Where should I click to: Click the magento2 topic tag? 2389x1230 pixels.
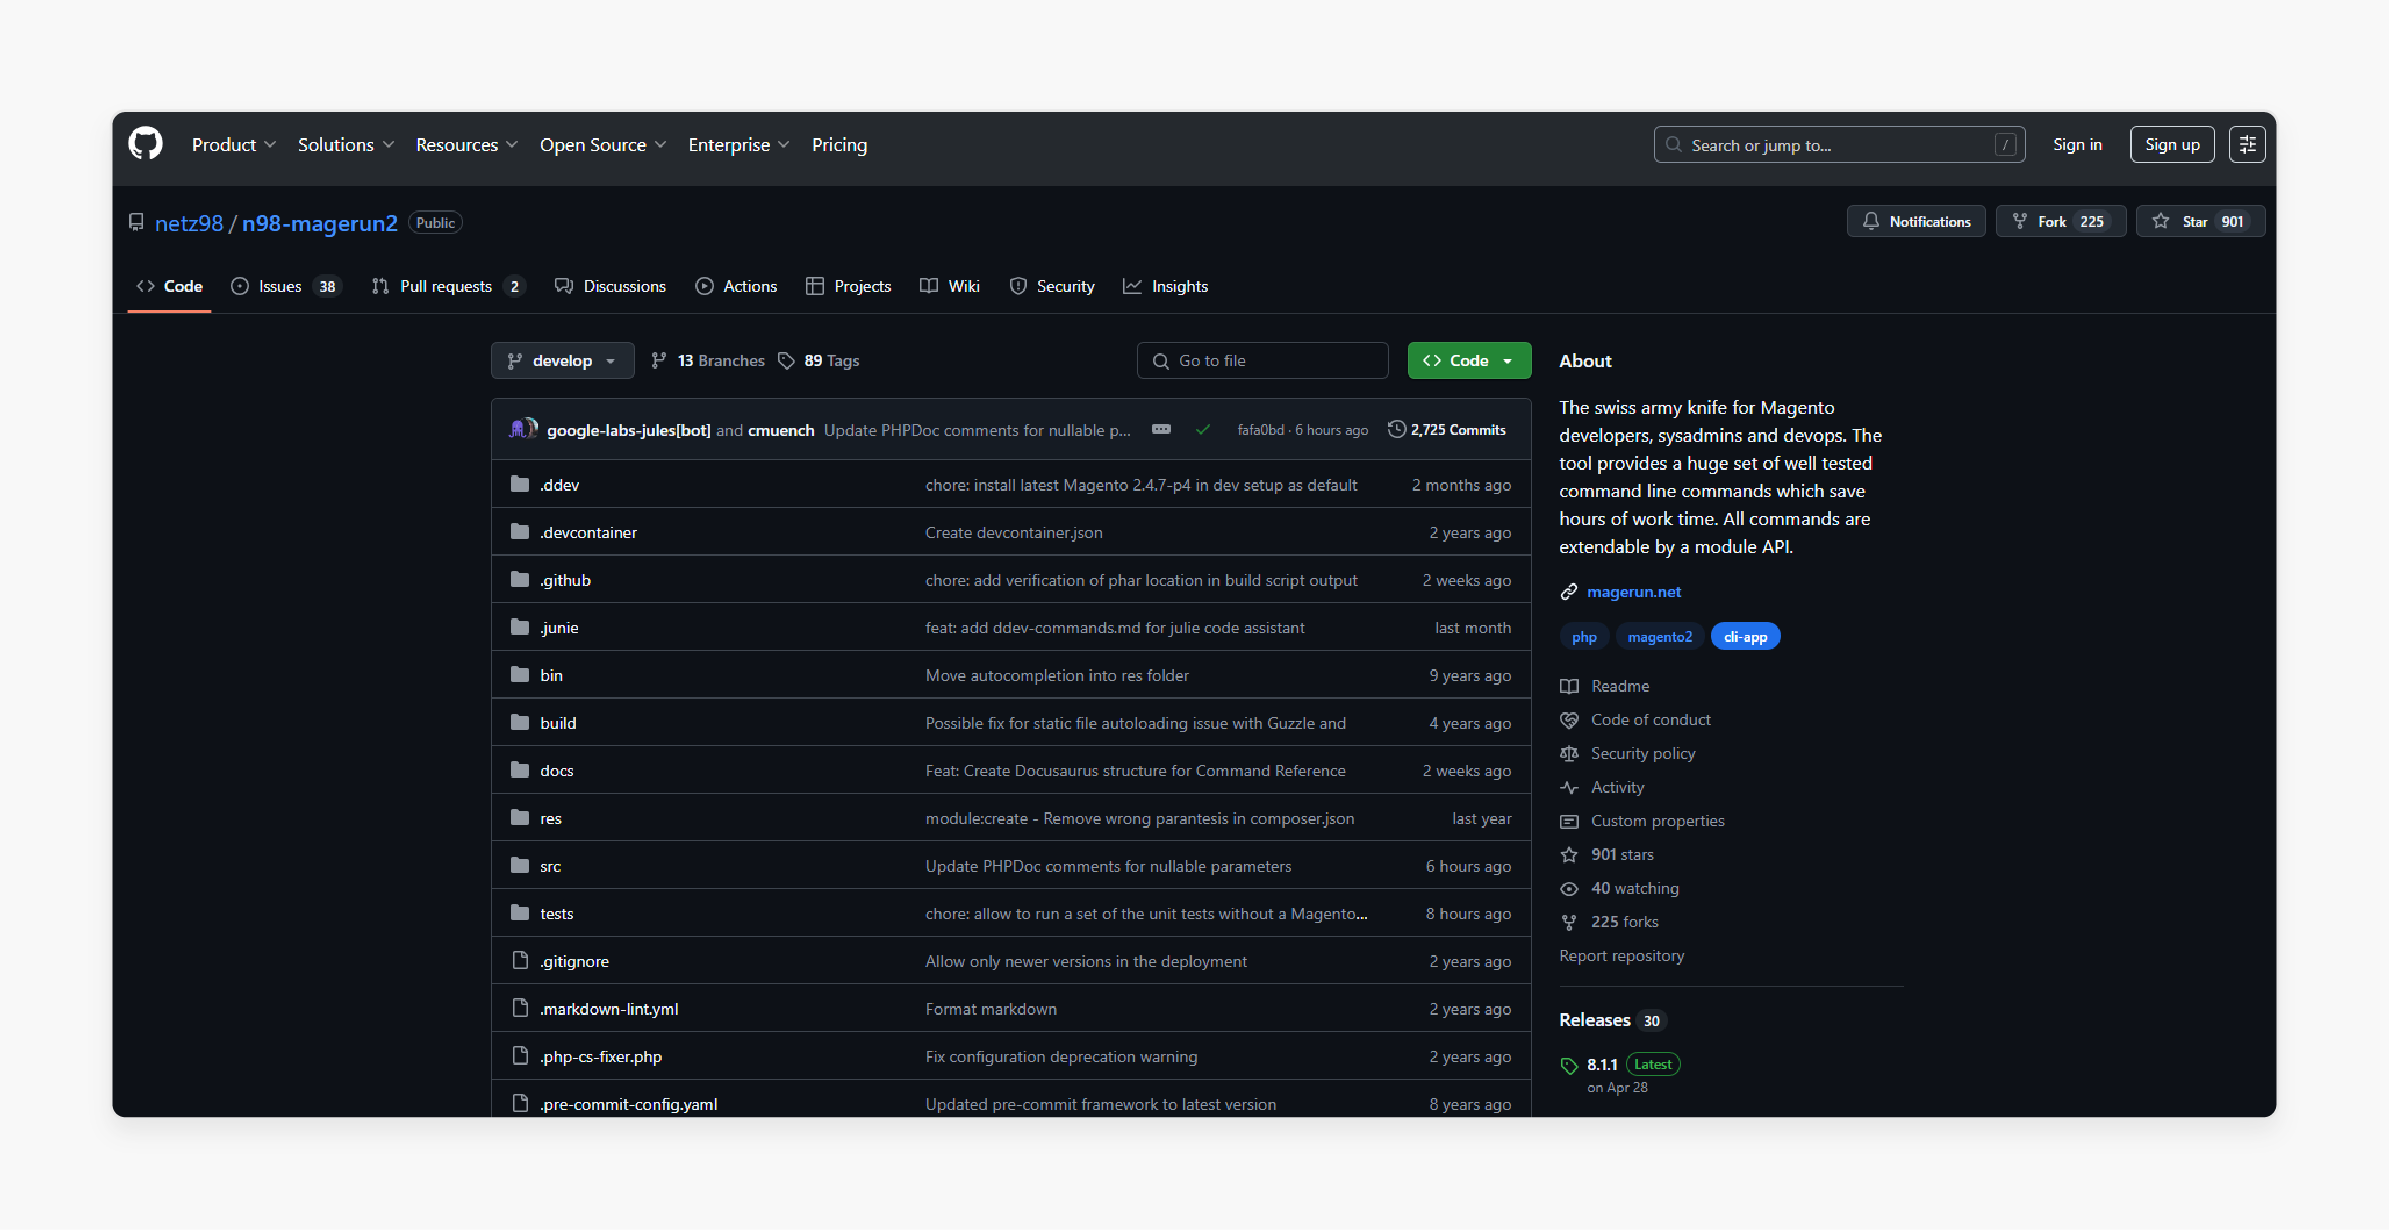coord(1660,637)
